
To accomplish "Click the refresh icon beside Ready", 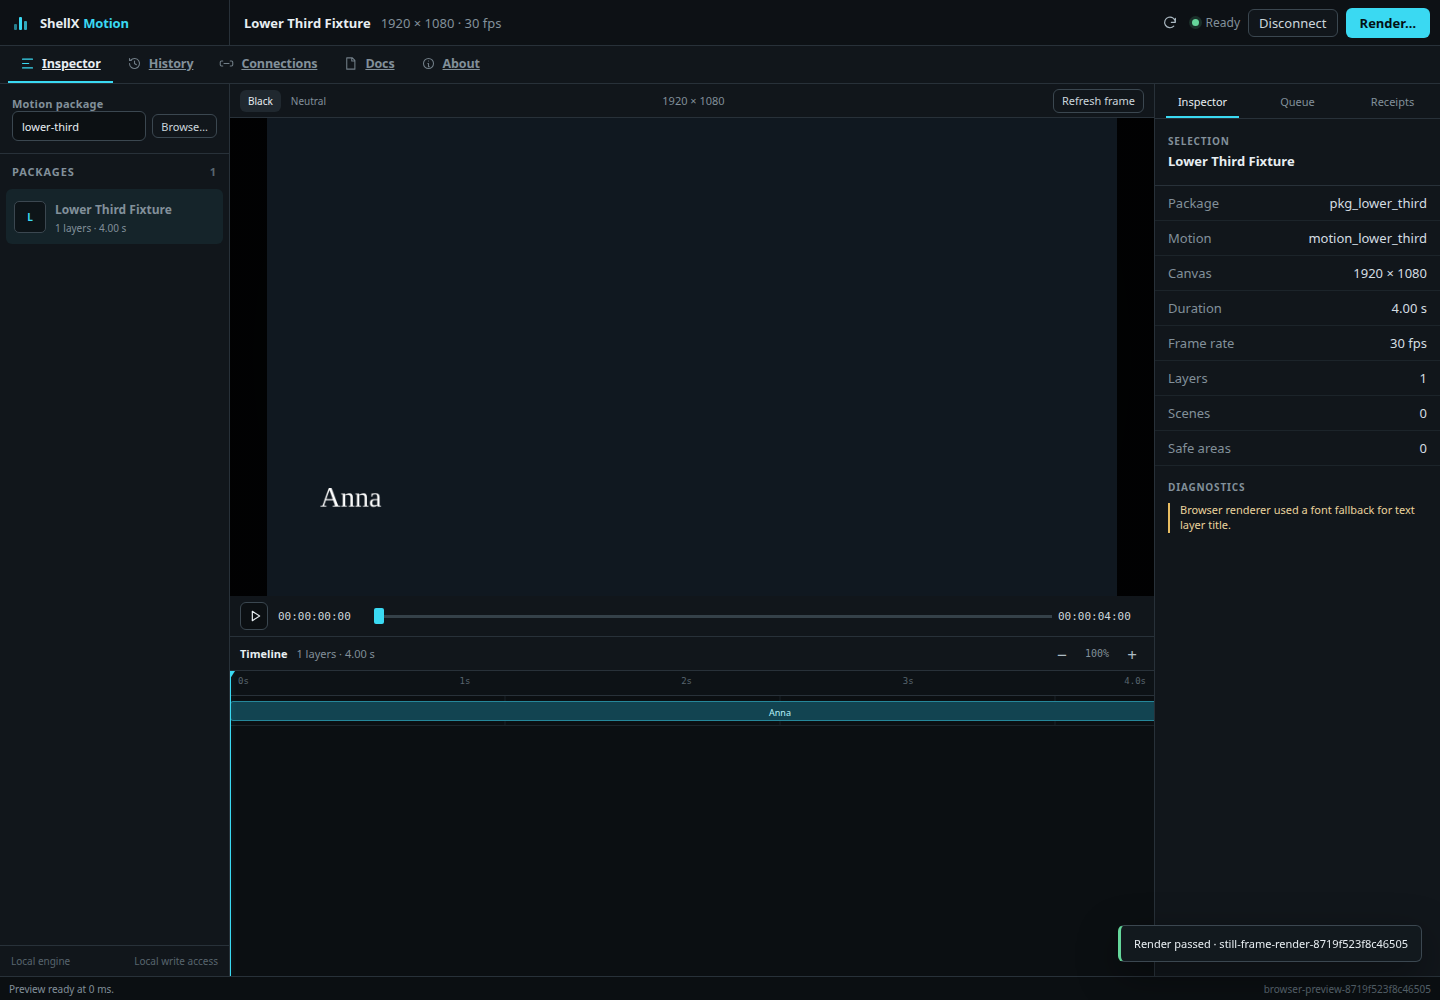I will tap(1170, 22).
